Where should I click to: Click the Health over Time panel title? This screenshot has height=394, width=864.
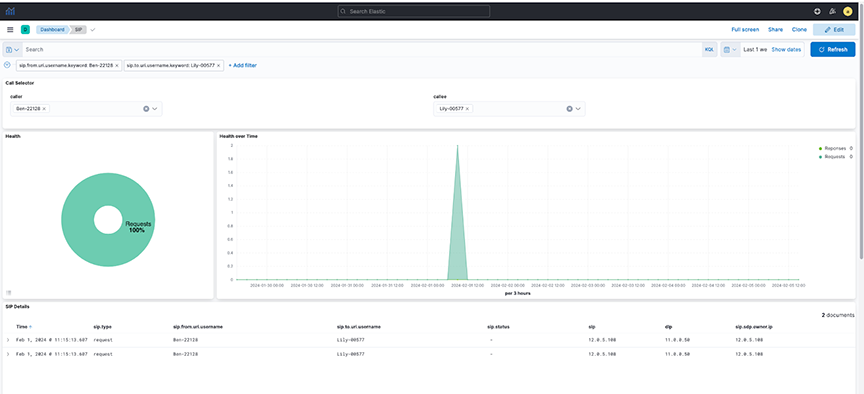(x=238, y=136)
